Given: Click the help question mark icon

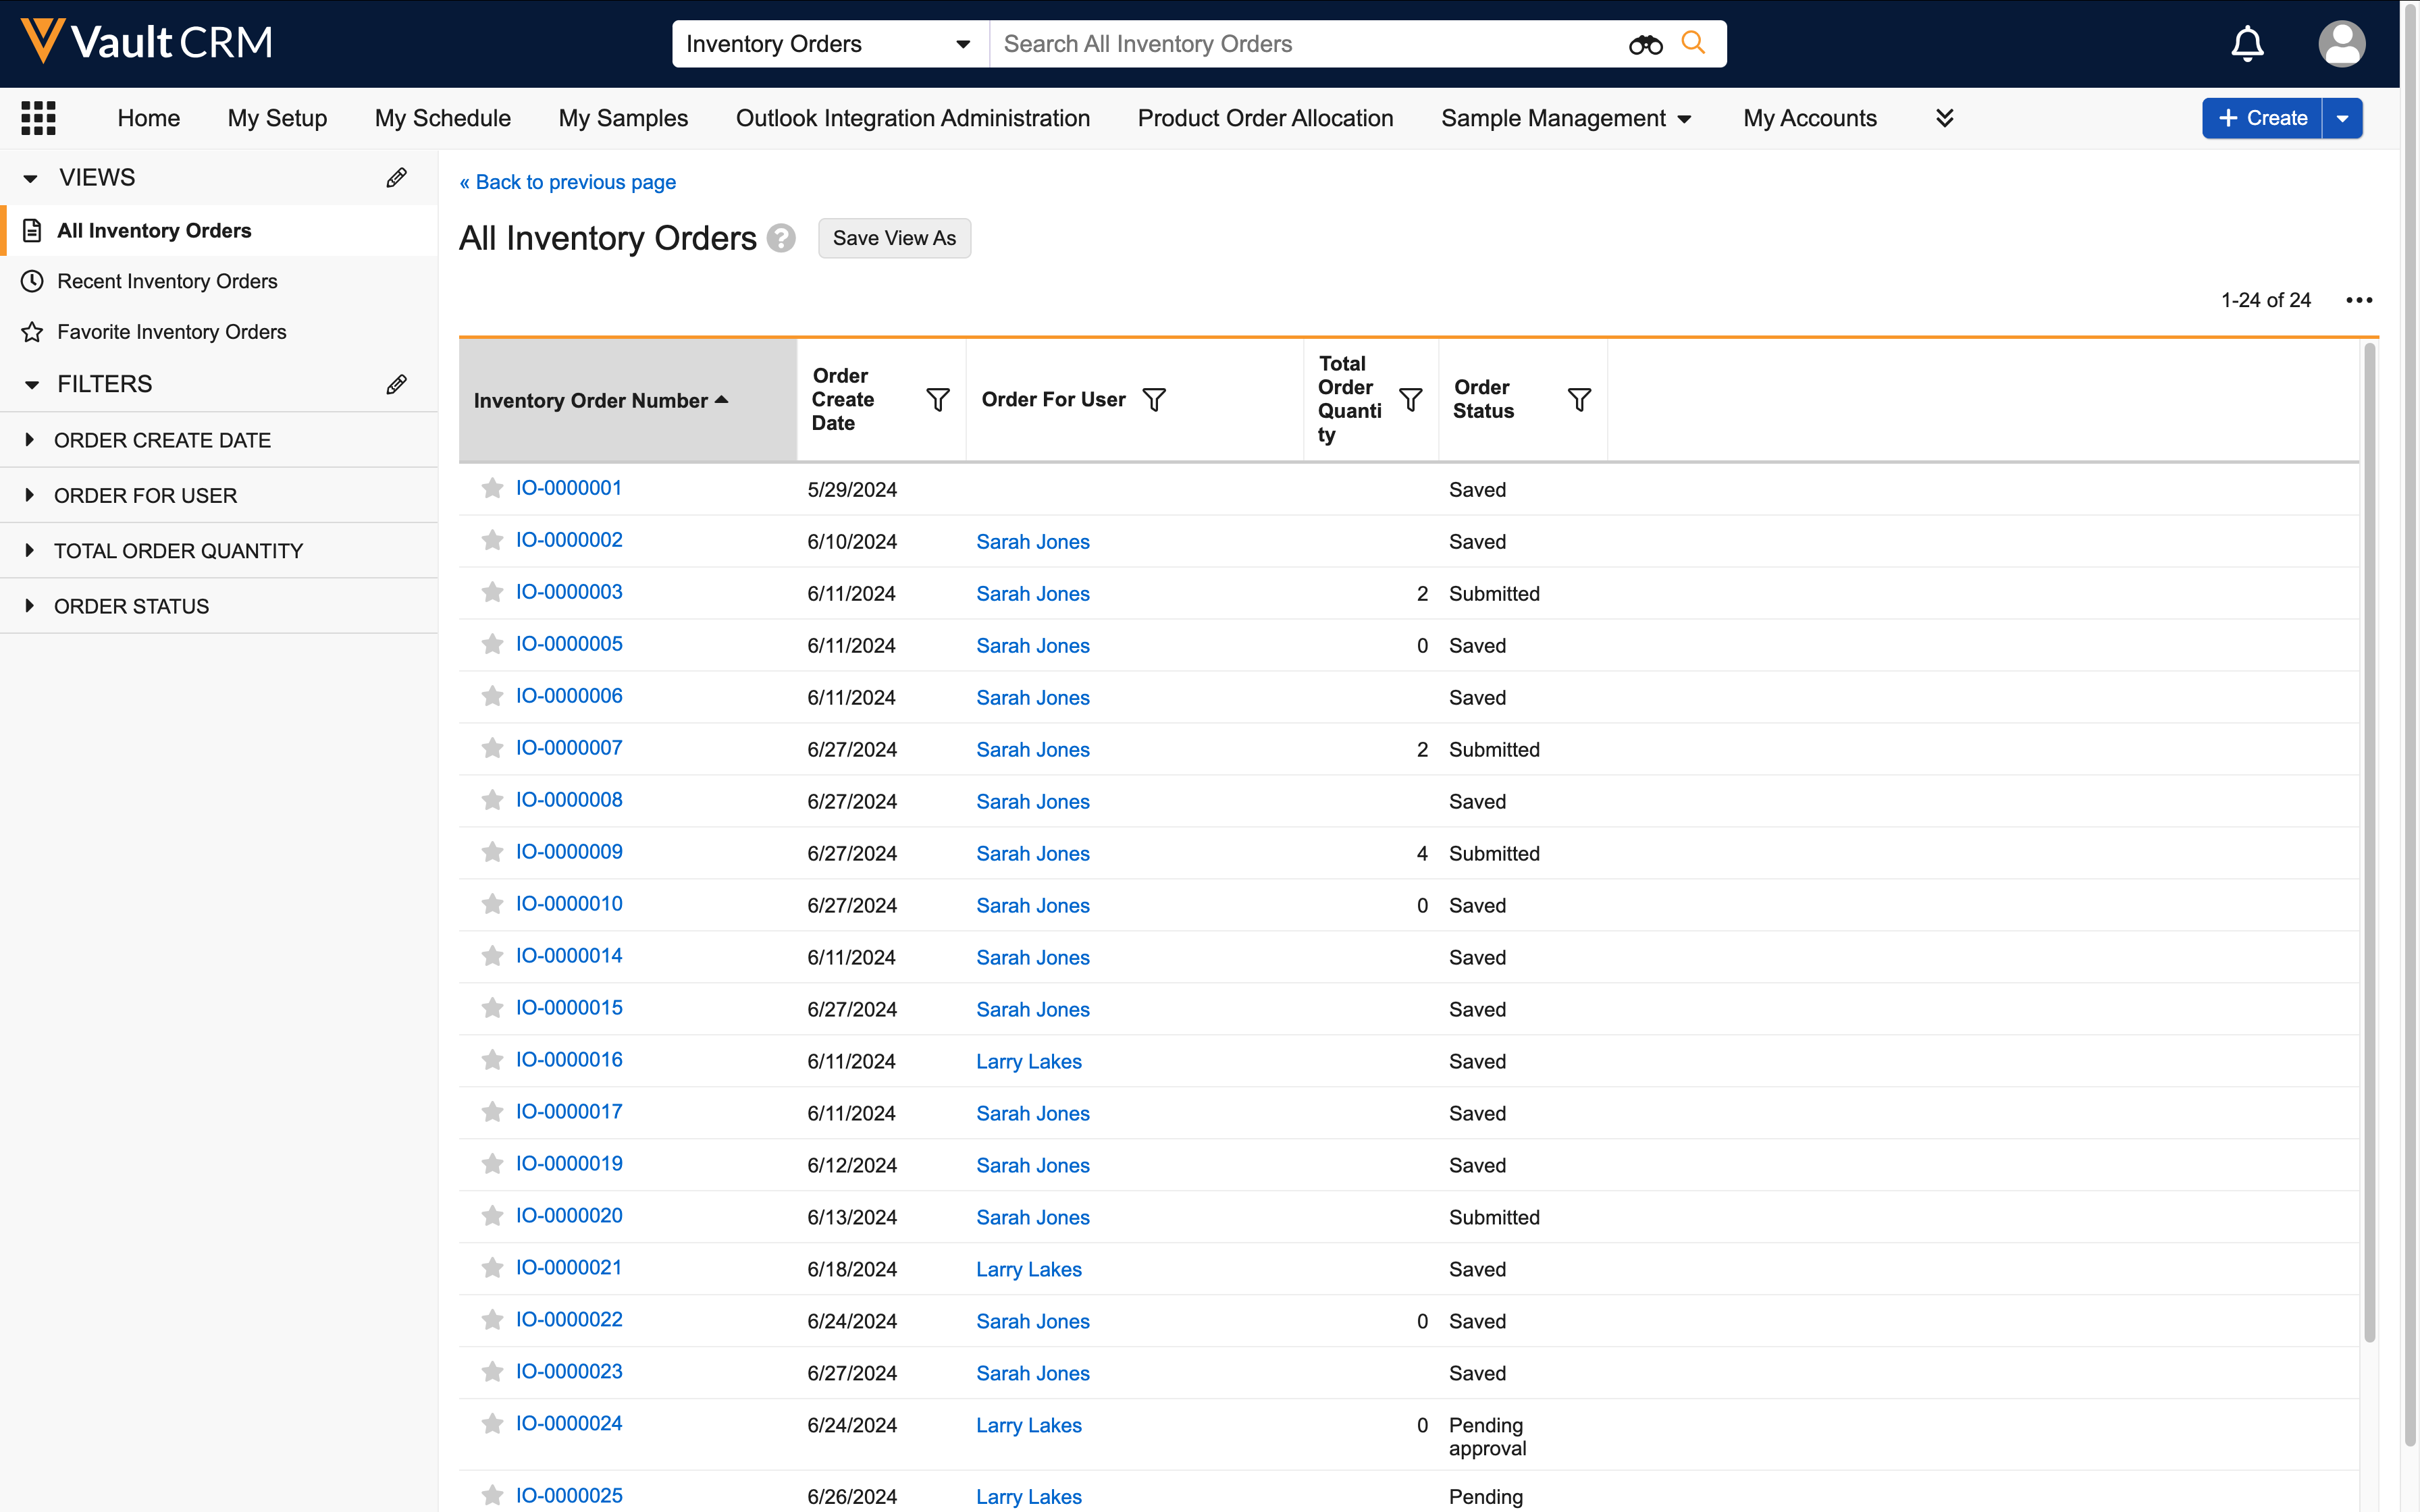Looking at the screenshot, I should [781, 238].
